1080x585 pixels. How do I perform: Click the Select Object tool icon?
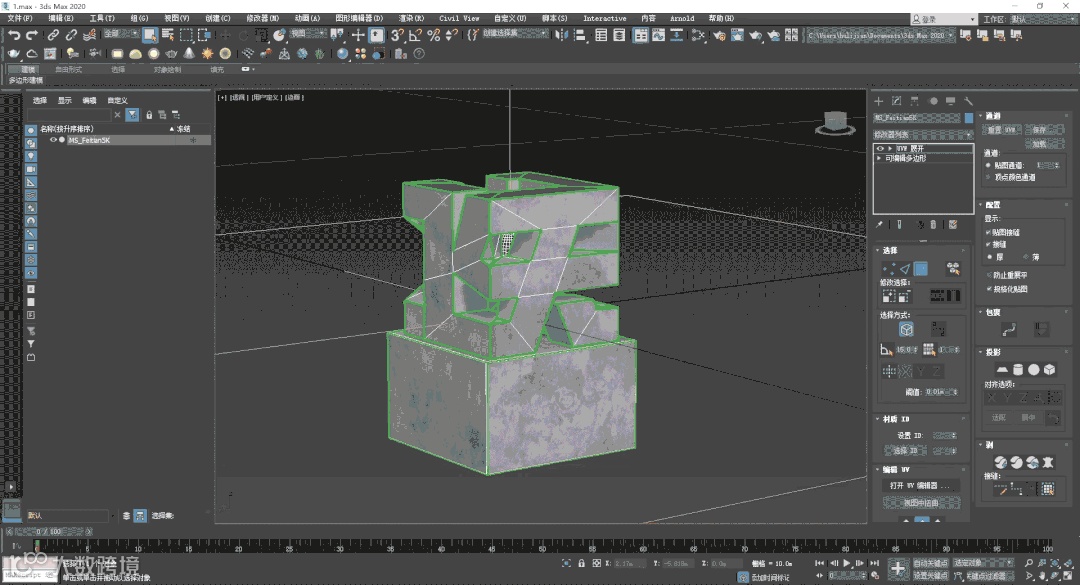click(150, 35)
